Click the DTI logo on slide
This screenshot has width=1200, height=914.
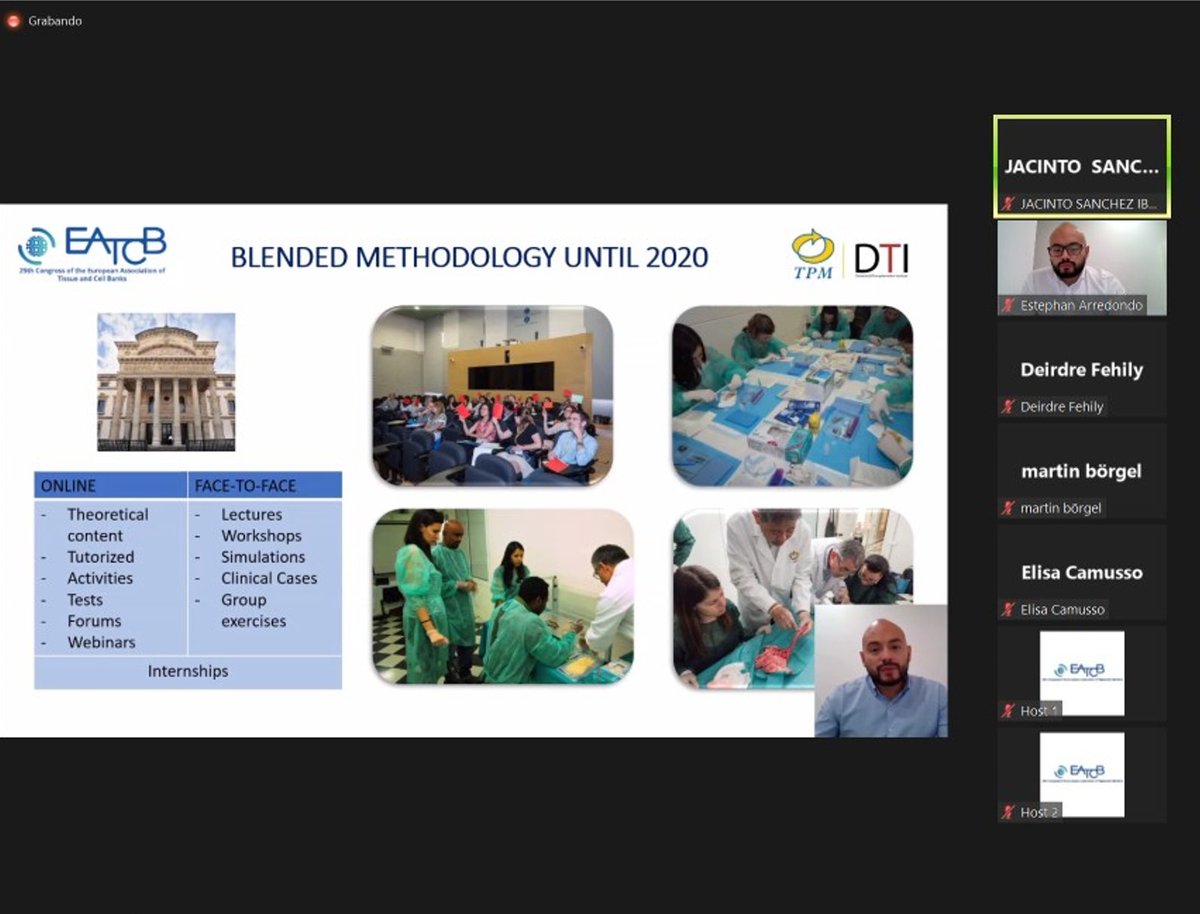point(882,260)
